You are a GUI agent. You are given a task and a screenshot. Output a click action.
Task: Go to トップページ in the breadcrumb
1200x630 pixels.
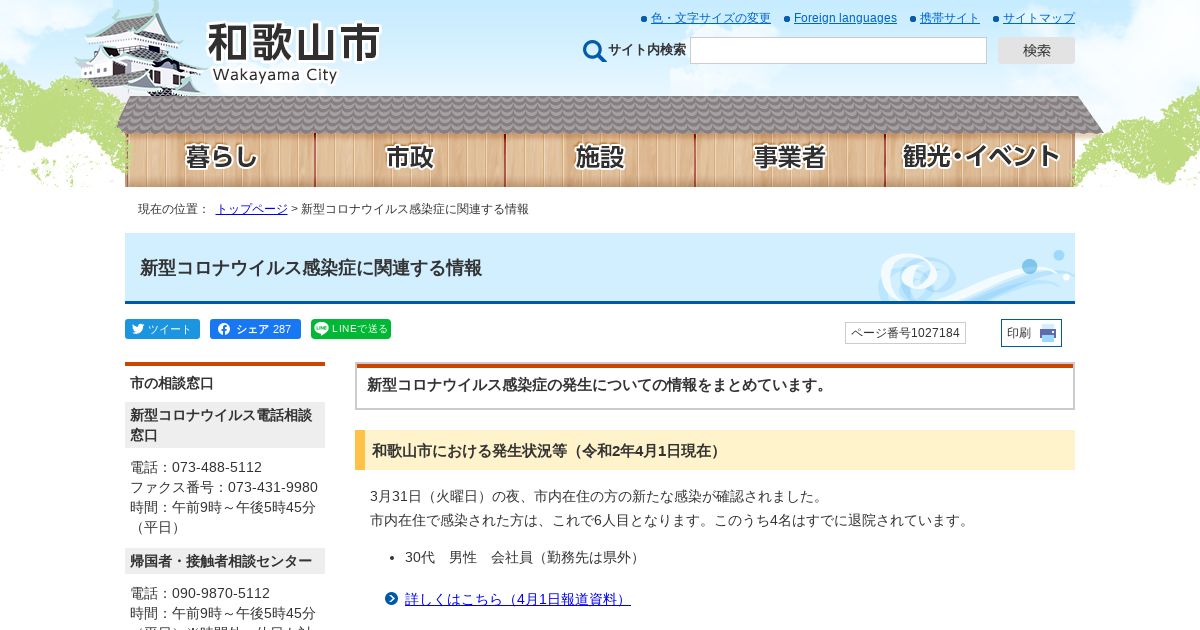pos(252,209)
